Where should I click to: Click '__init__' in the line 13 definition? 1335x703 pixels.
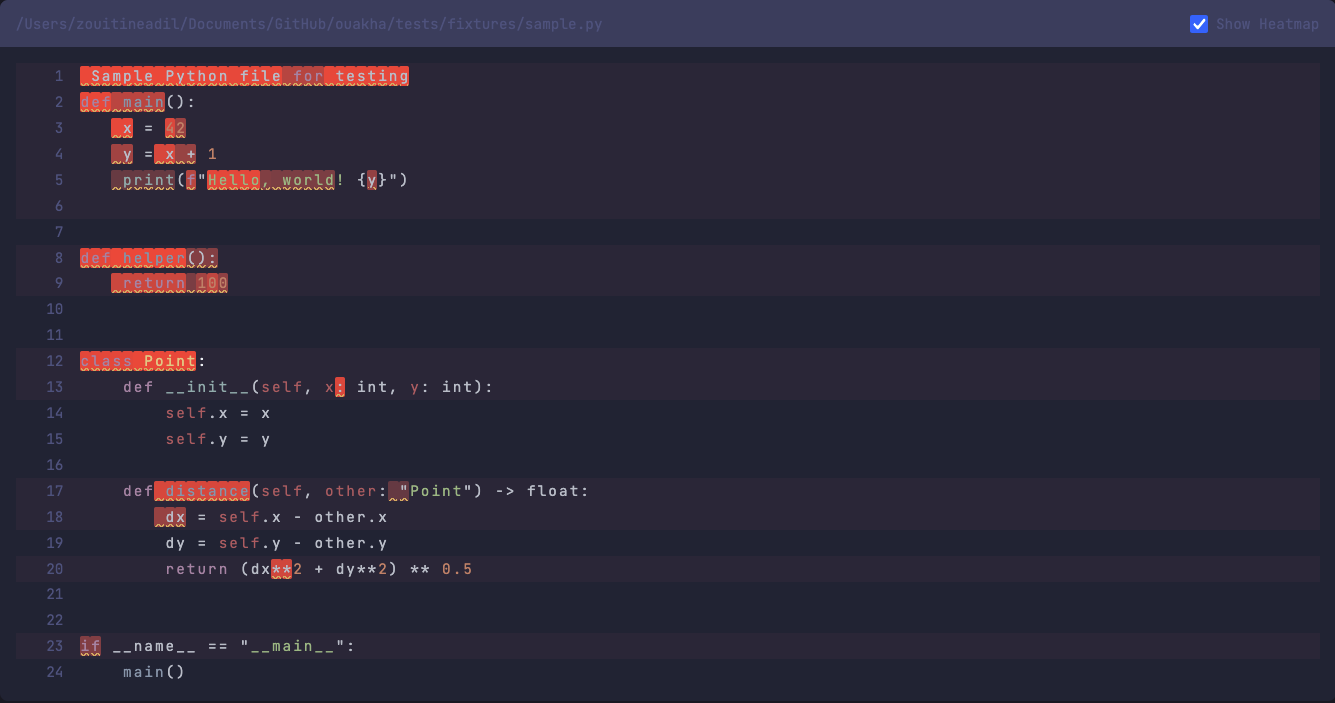click(x=208, y=387)
